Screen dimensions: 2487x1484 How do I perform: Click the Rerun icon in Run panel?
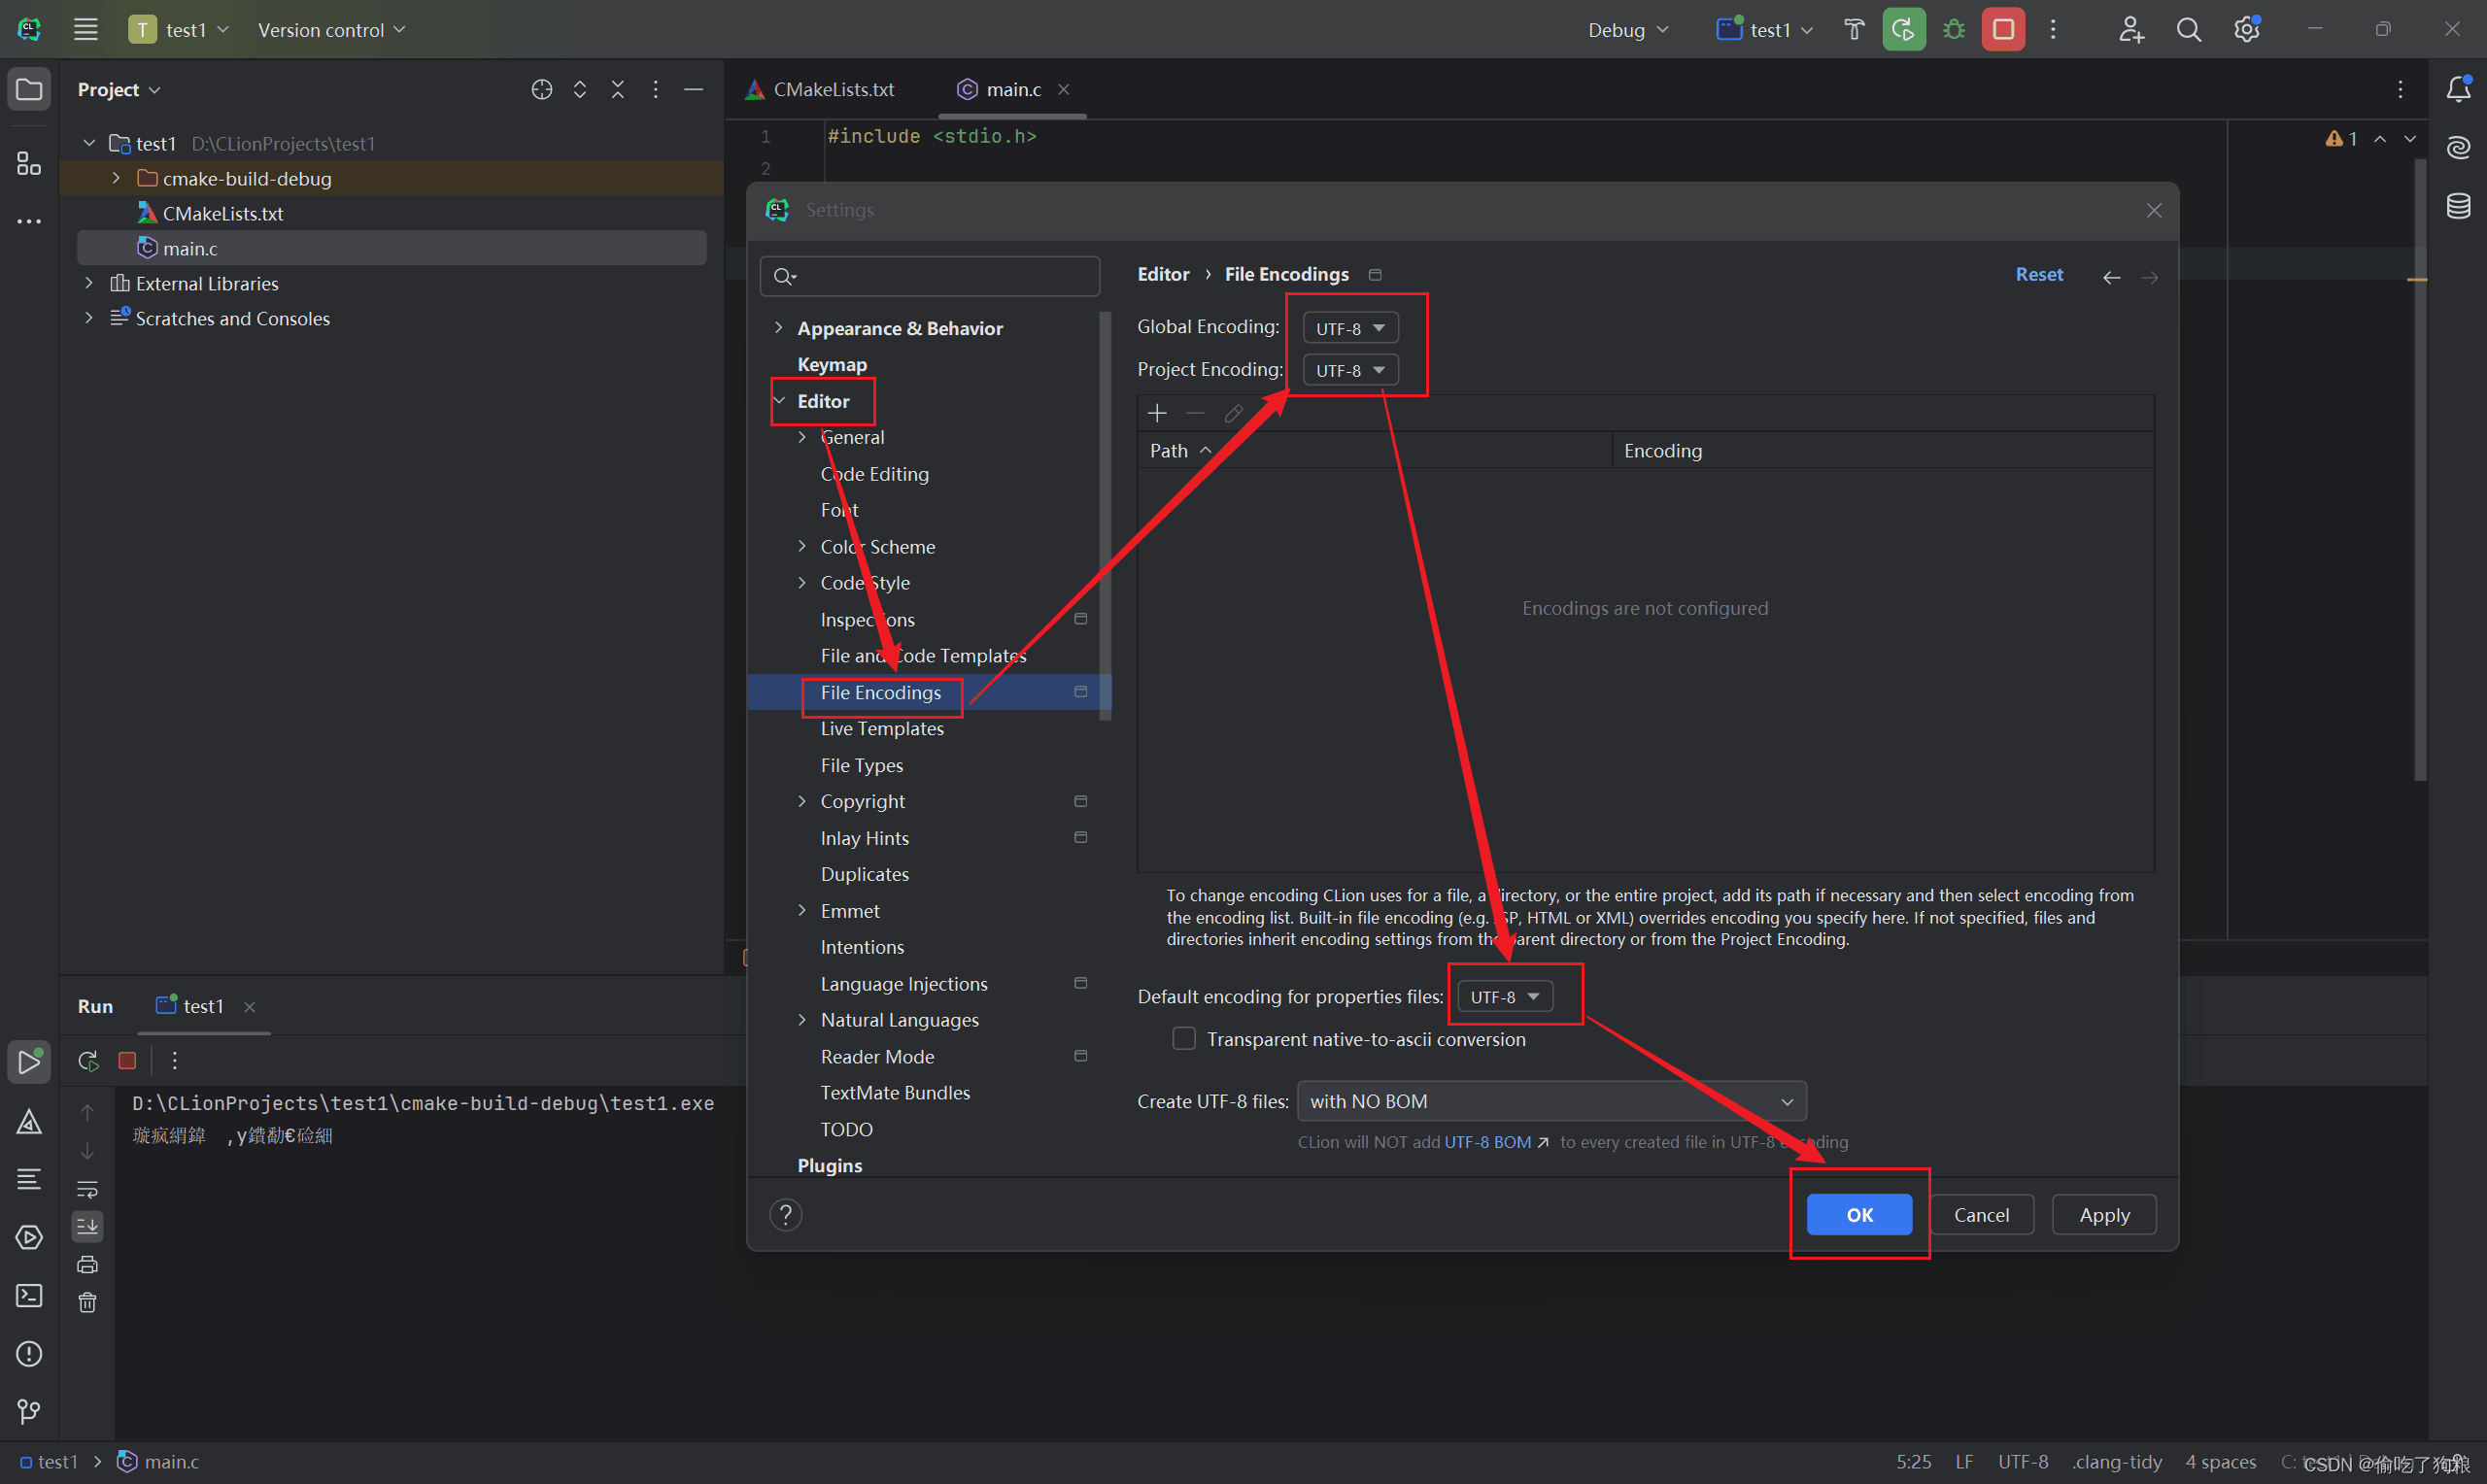(x=88, y=1060)
